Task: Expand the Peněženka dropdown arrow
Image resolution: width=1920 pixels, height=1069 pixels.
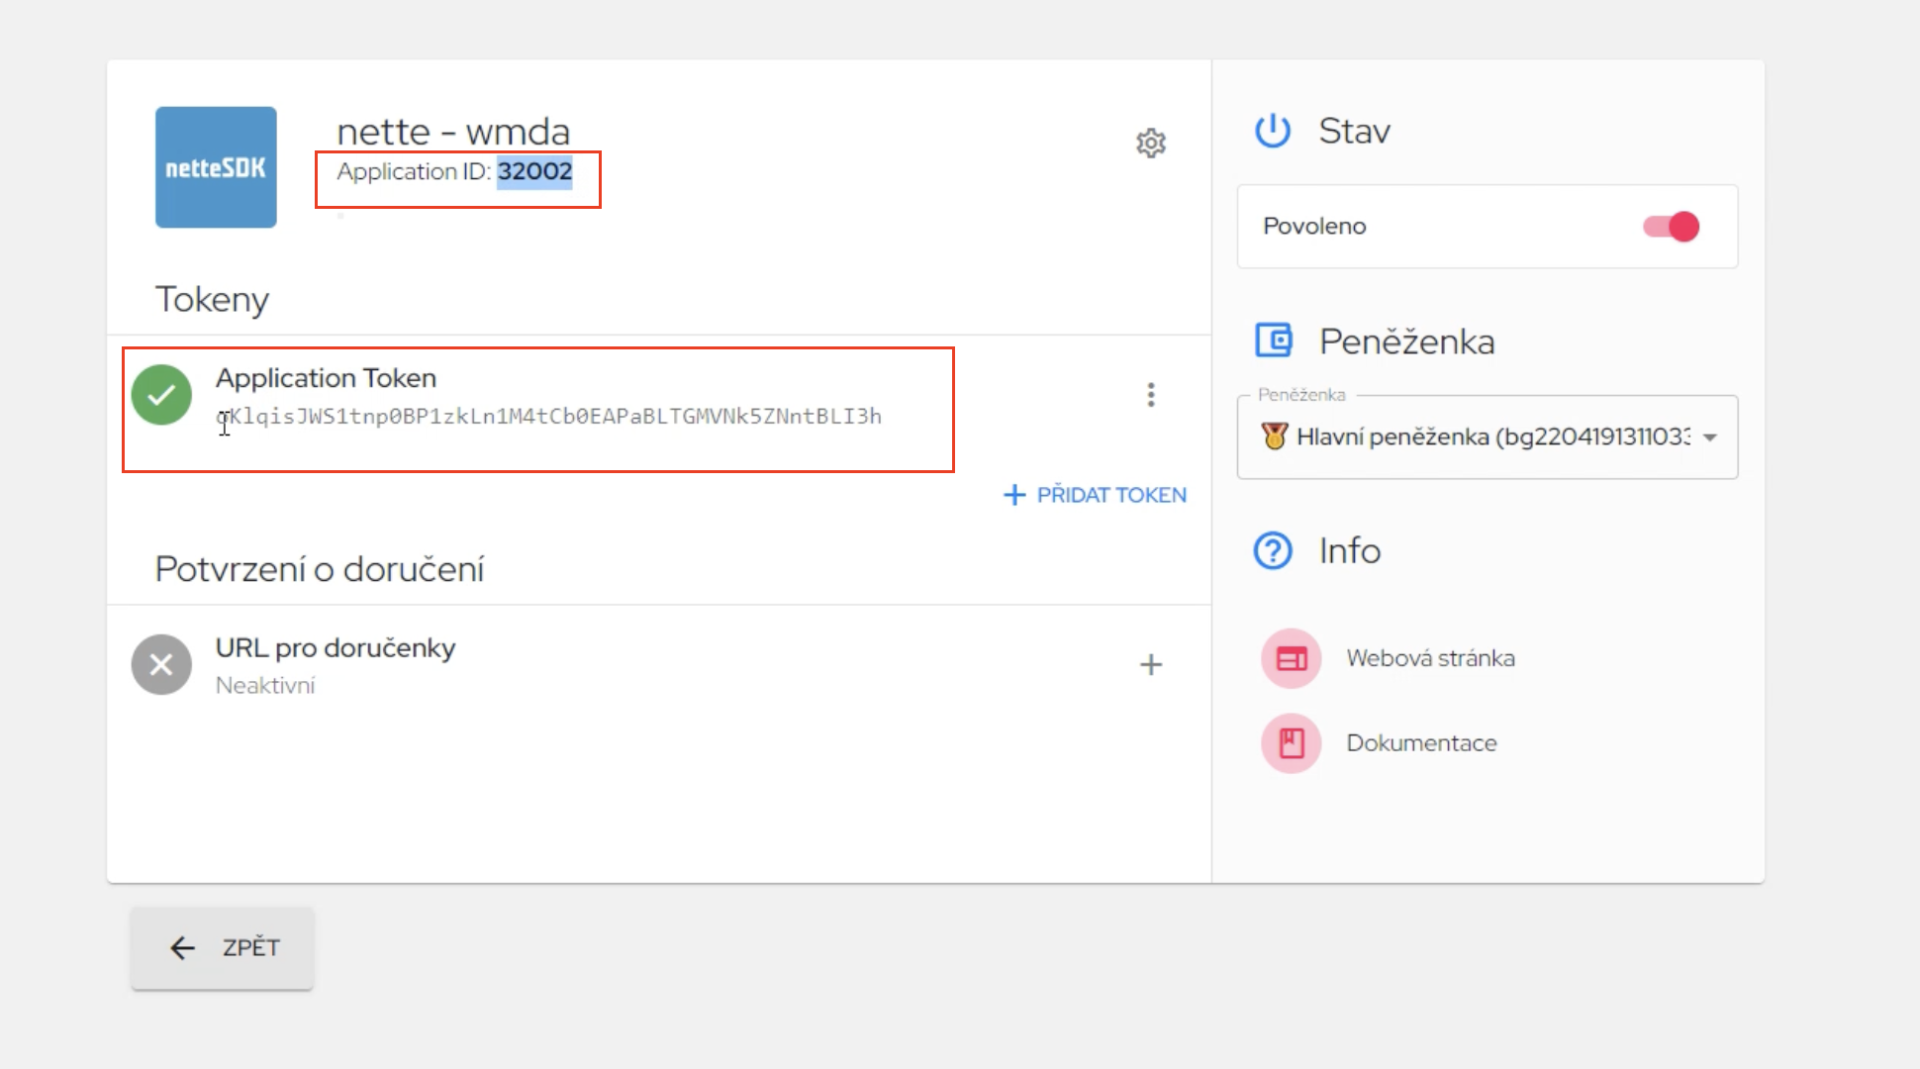Action: pos(1710,437)
